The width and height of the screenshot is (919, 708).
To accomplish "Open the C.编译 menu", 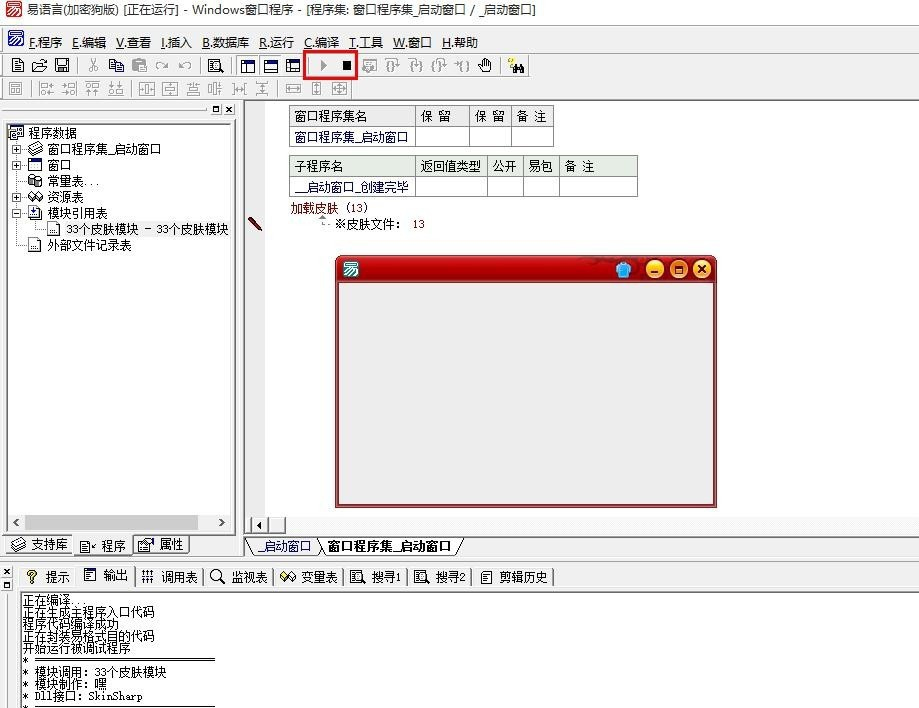I will tap(321, 43).
